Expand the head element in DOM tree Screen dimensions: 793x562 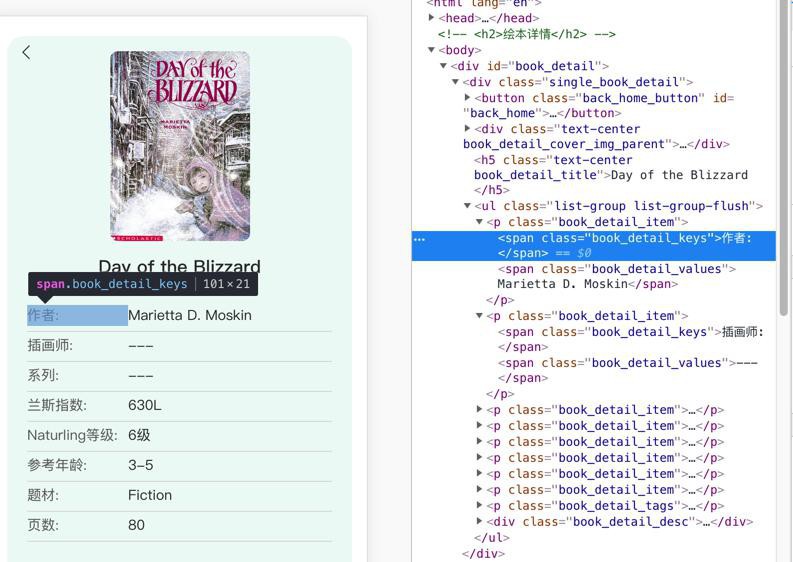[x=431, y=17]
